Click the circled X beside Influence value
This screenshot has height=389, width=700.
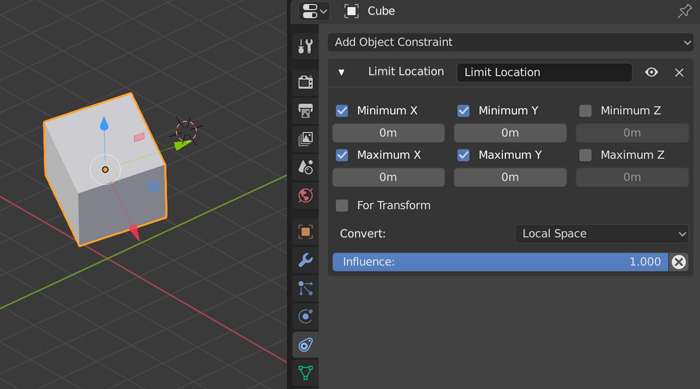[x=679, y=262]
